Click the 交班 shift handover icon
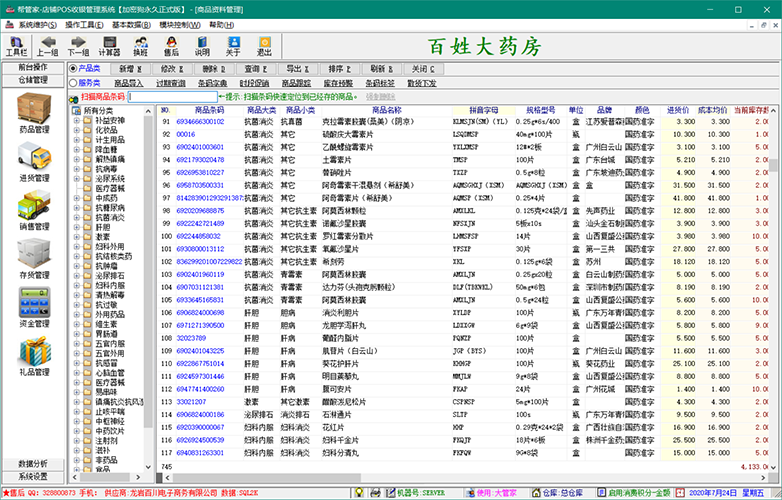Screen dimensions: 782x500 pos(143,45)
